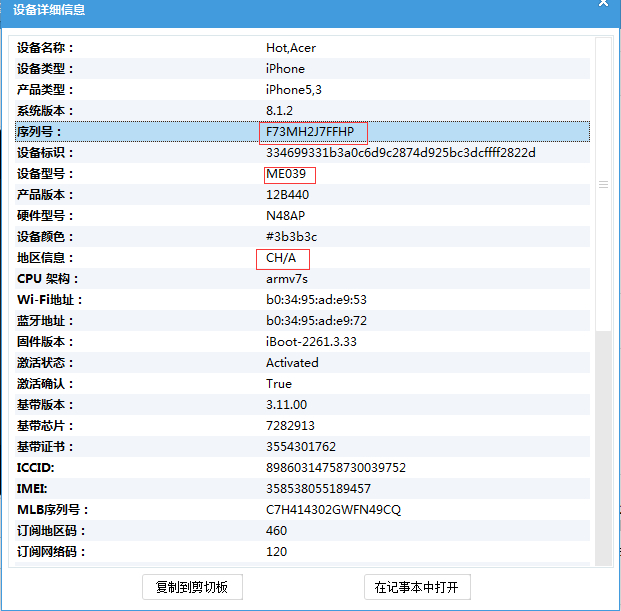Select the 蓝牙地址 value b0:34:95:ad:e9:72
This screenshot has width=621, height=611.
coord(316,321)
